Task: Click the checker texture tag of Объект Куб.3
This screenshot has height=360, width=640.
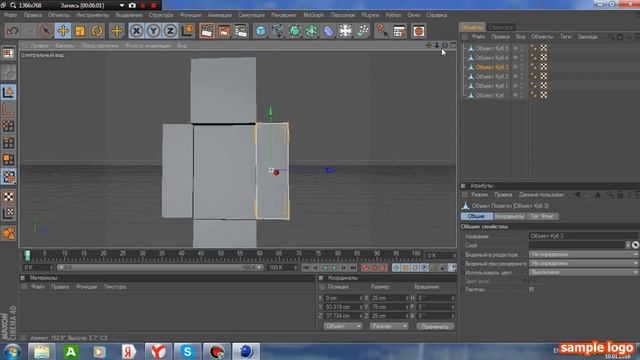Action: coord(544,67)
